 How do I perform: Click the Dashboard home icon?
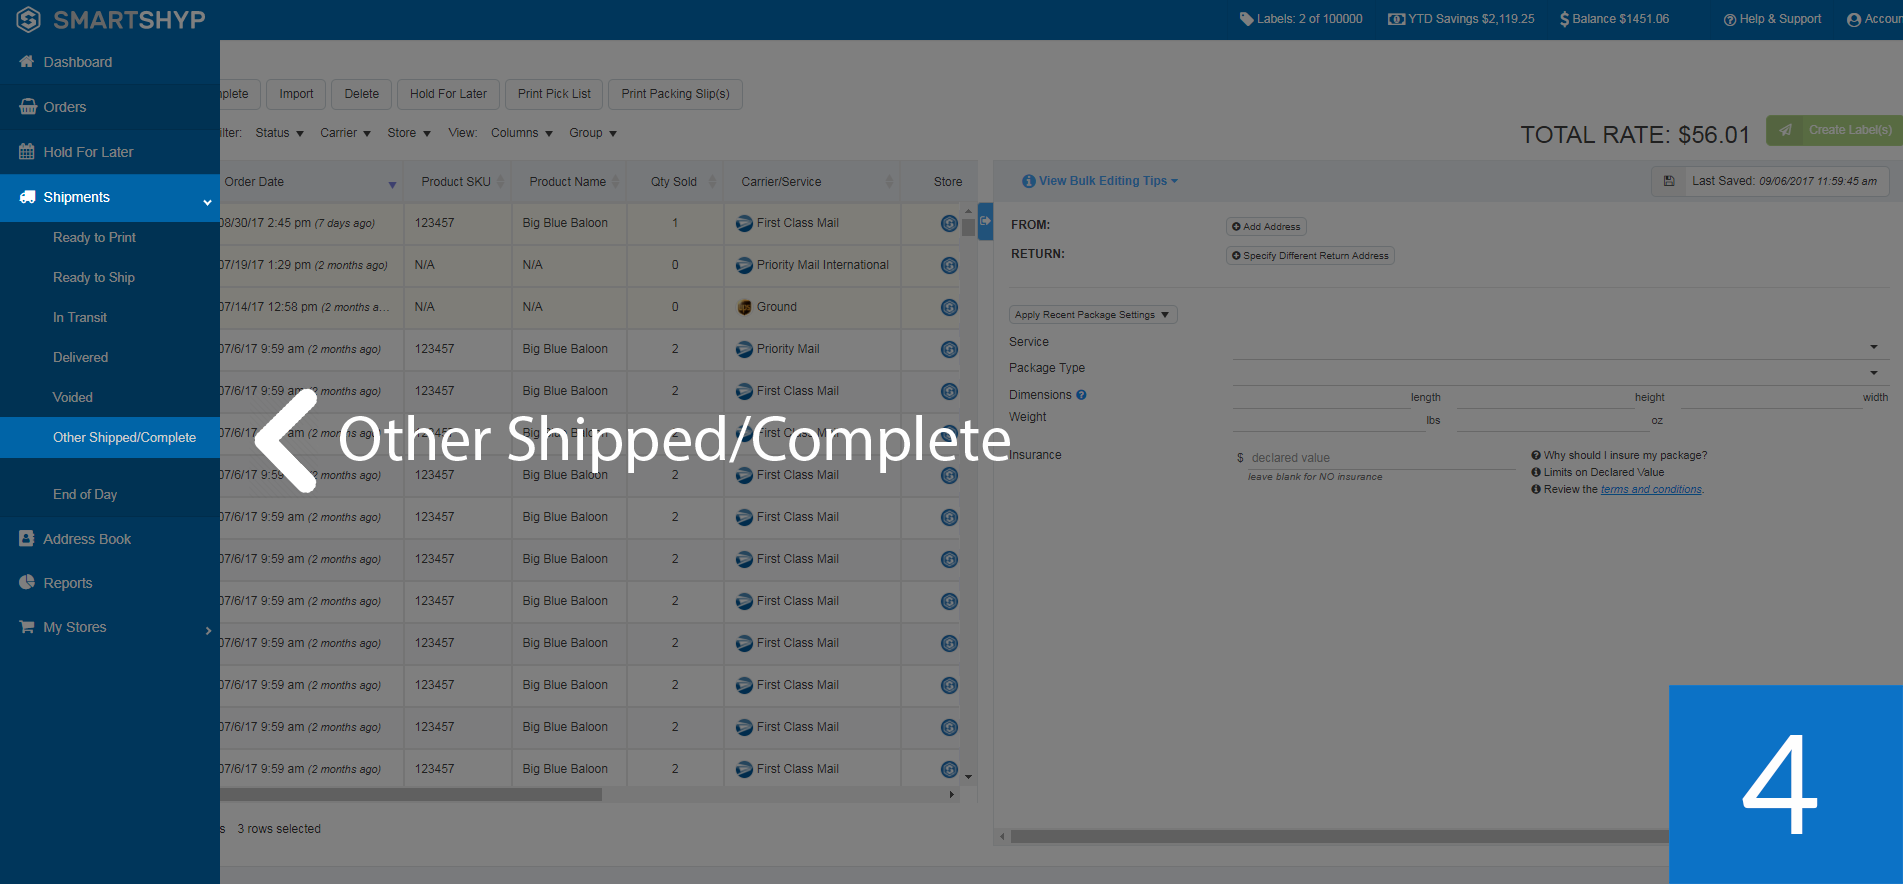(27, 62)
